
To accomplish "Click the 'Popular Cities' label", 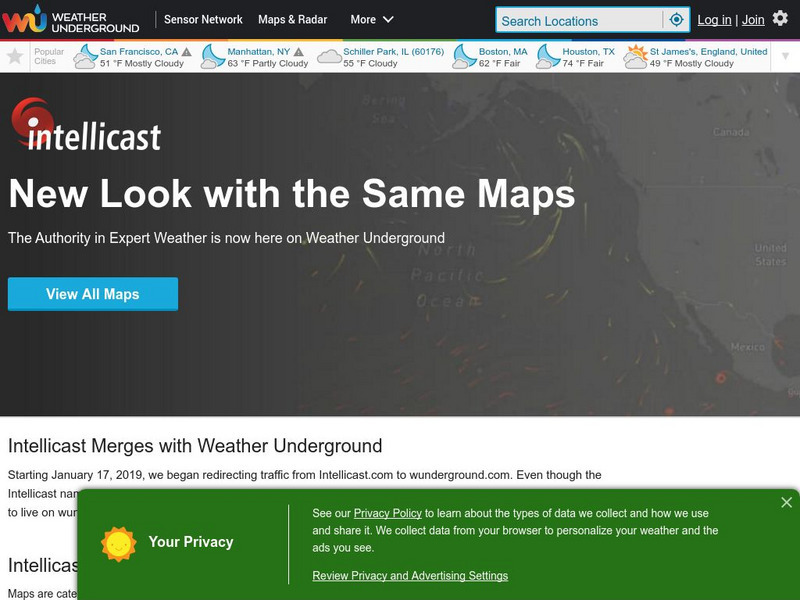I will pos(48,56).
